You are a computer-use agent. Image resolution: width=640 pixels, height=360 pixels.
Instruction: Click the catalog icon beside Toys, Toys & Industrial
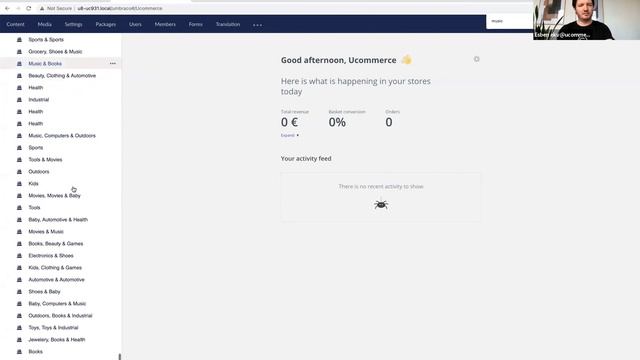coord(19,328)
